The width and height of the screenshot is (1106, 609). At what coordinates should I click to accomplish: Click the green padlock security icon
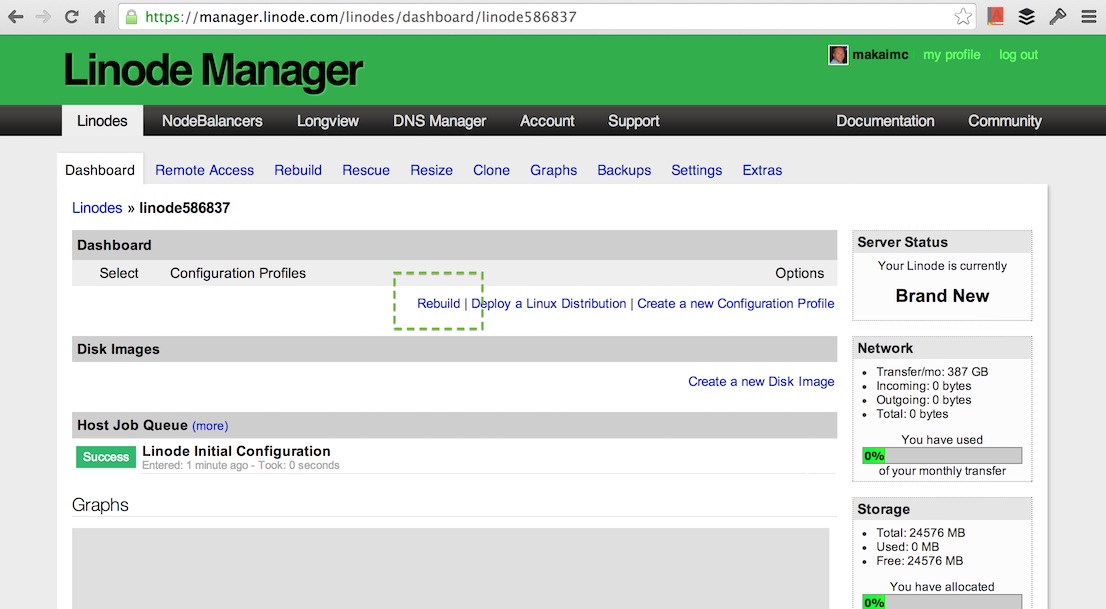click(x=131, y=17)
